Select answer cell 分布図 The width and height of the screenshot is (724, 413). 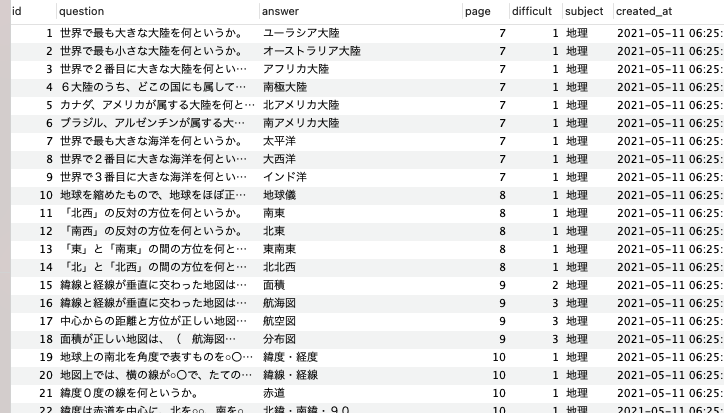click(279, 340)
